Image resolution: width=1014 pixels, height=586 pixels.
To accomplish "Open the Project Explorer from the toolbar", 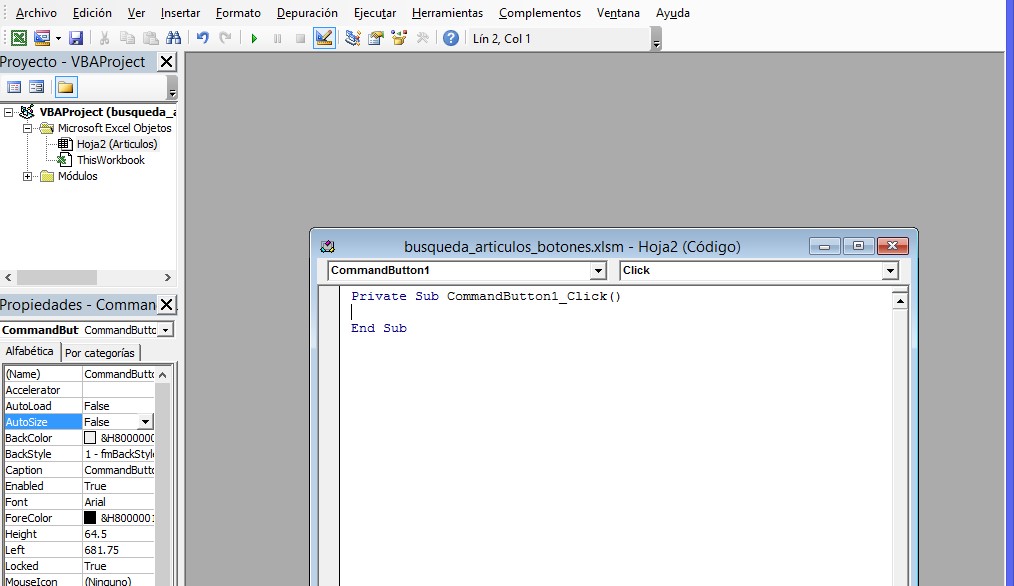I will click(353, 38).
